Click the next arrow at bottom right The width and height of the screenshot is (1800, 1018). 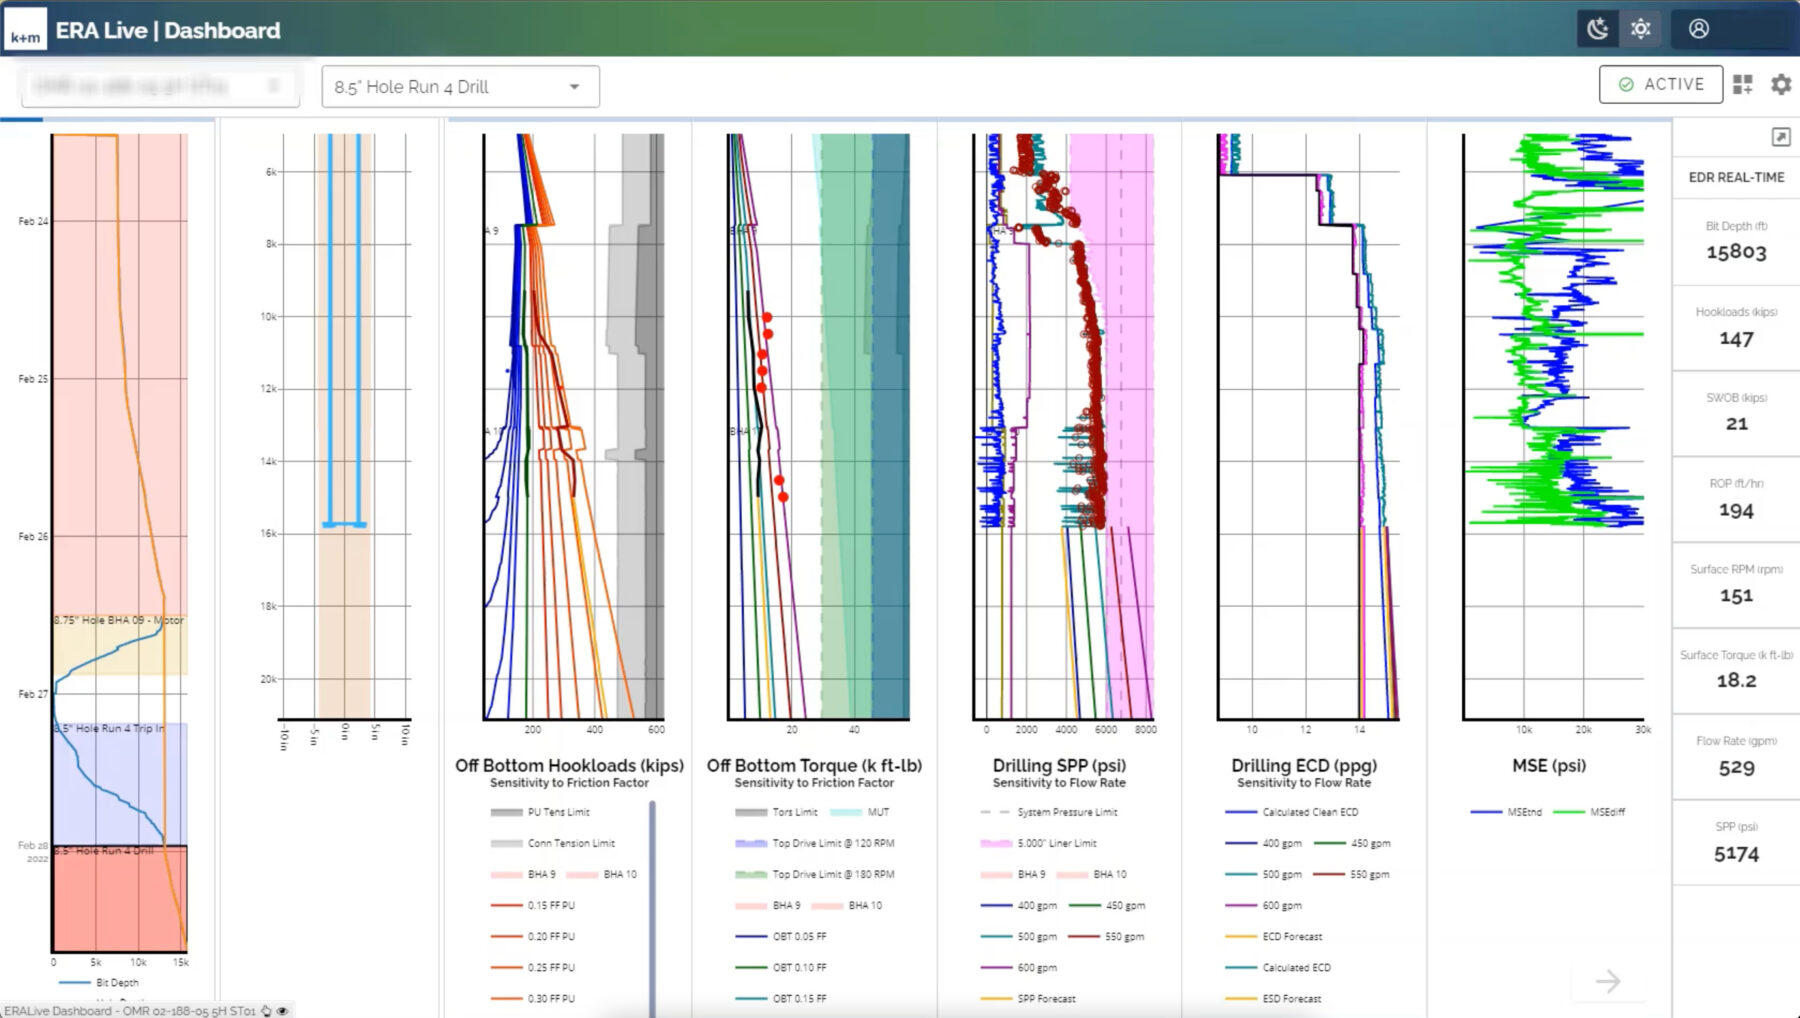(x=1607, y=981)
